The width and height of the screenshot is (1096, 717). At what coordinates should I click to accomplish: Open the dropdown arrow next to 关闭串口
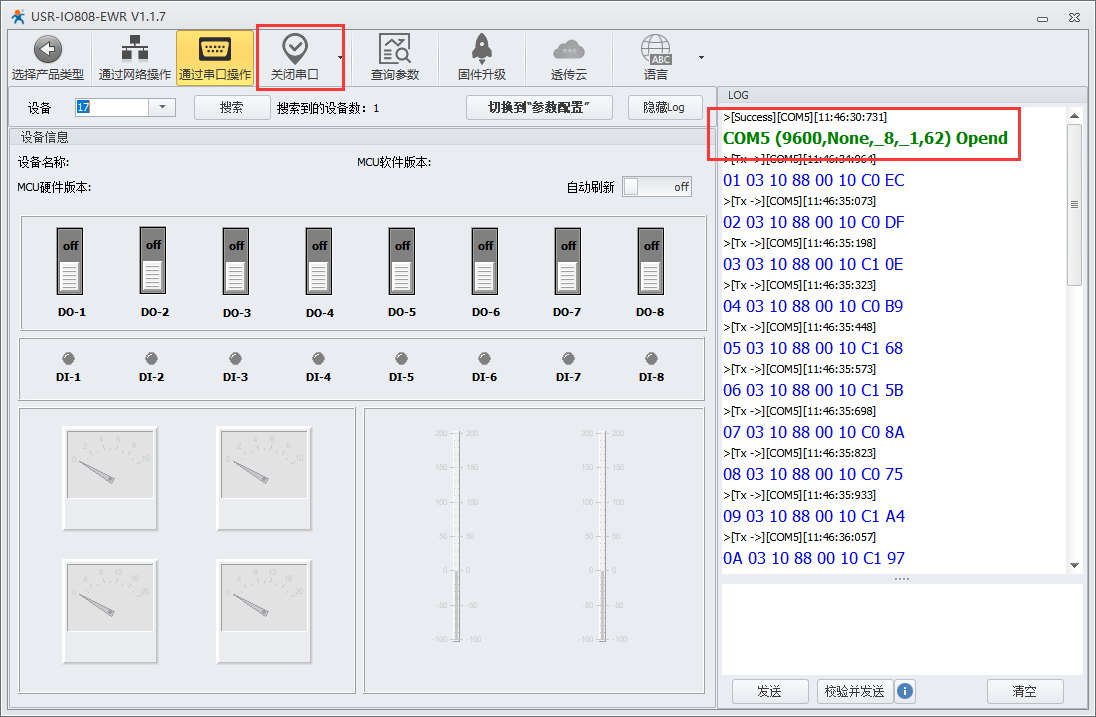(x=340, y=57)
